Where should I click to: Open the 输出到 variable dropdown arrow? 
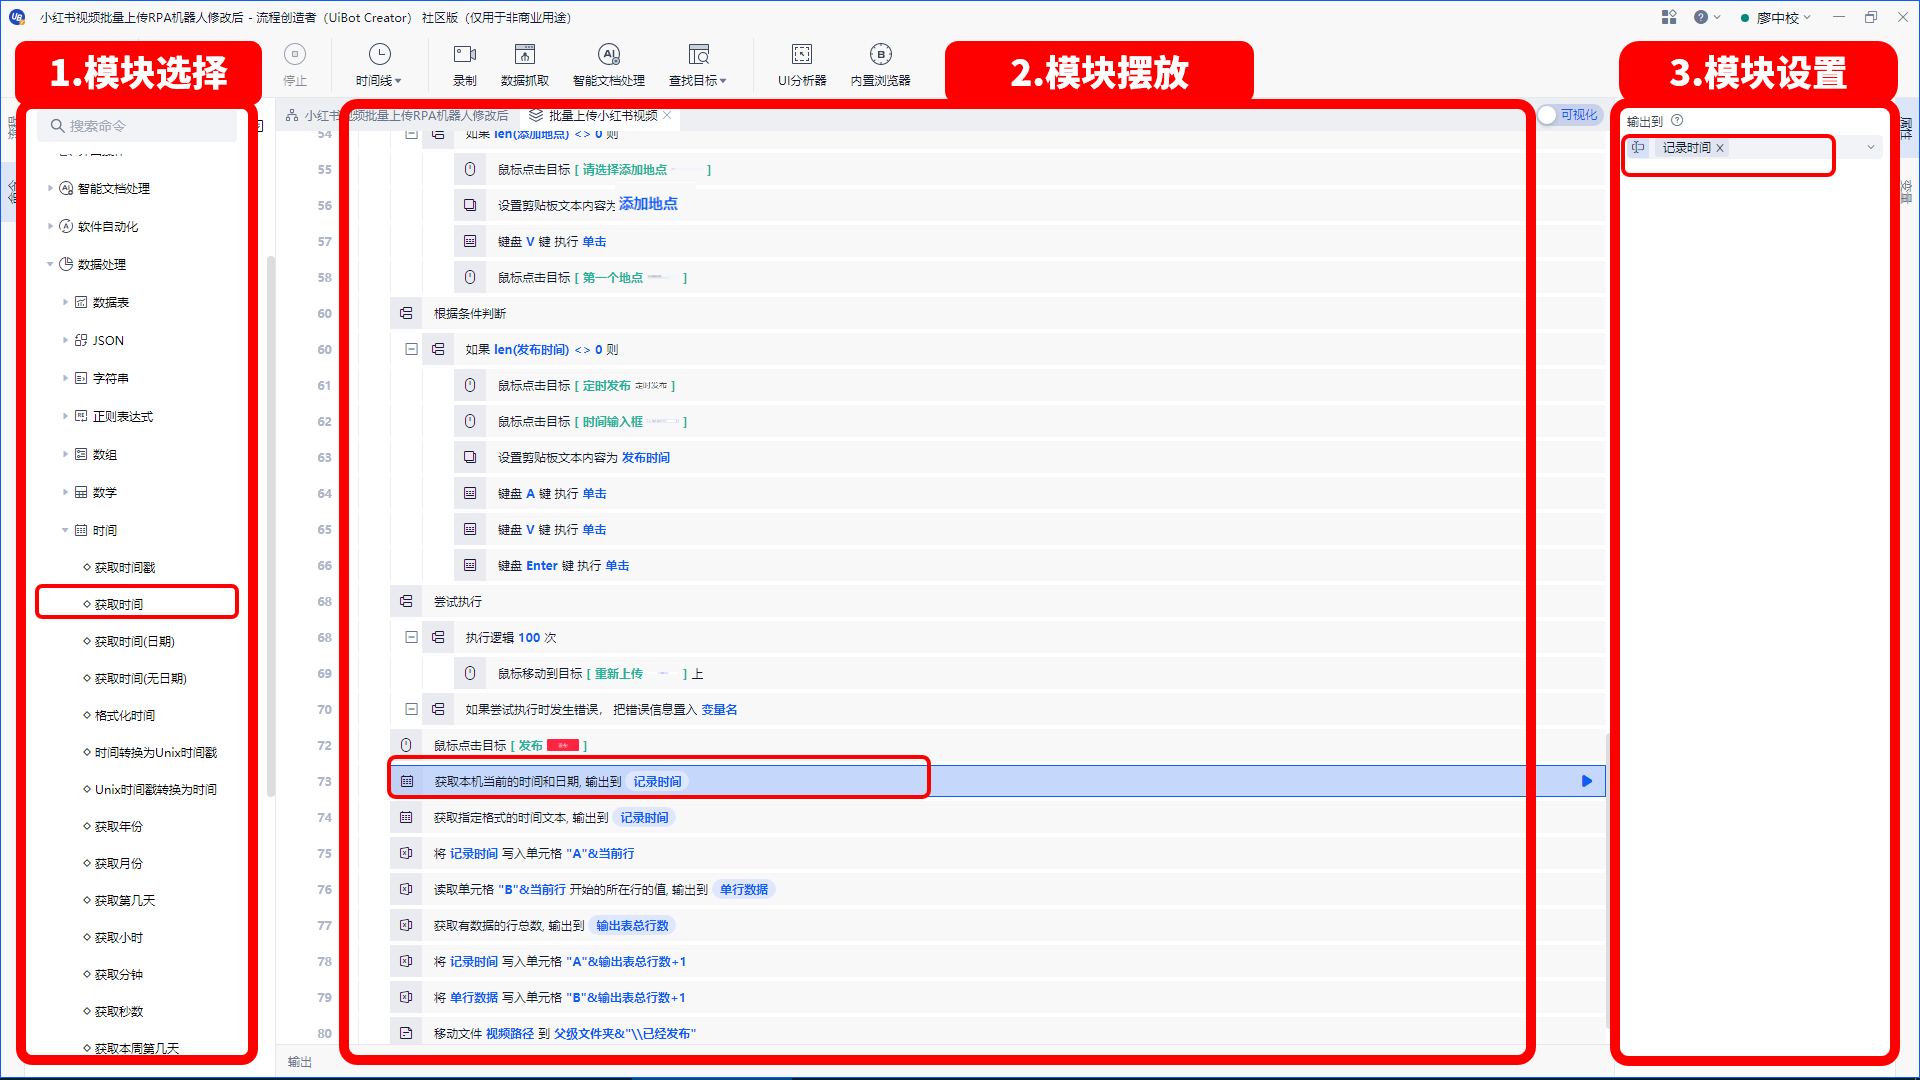1871,147
